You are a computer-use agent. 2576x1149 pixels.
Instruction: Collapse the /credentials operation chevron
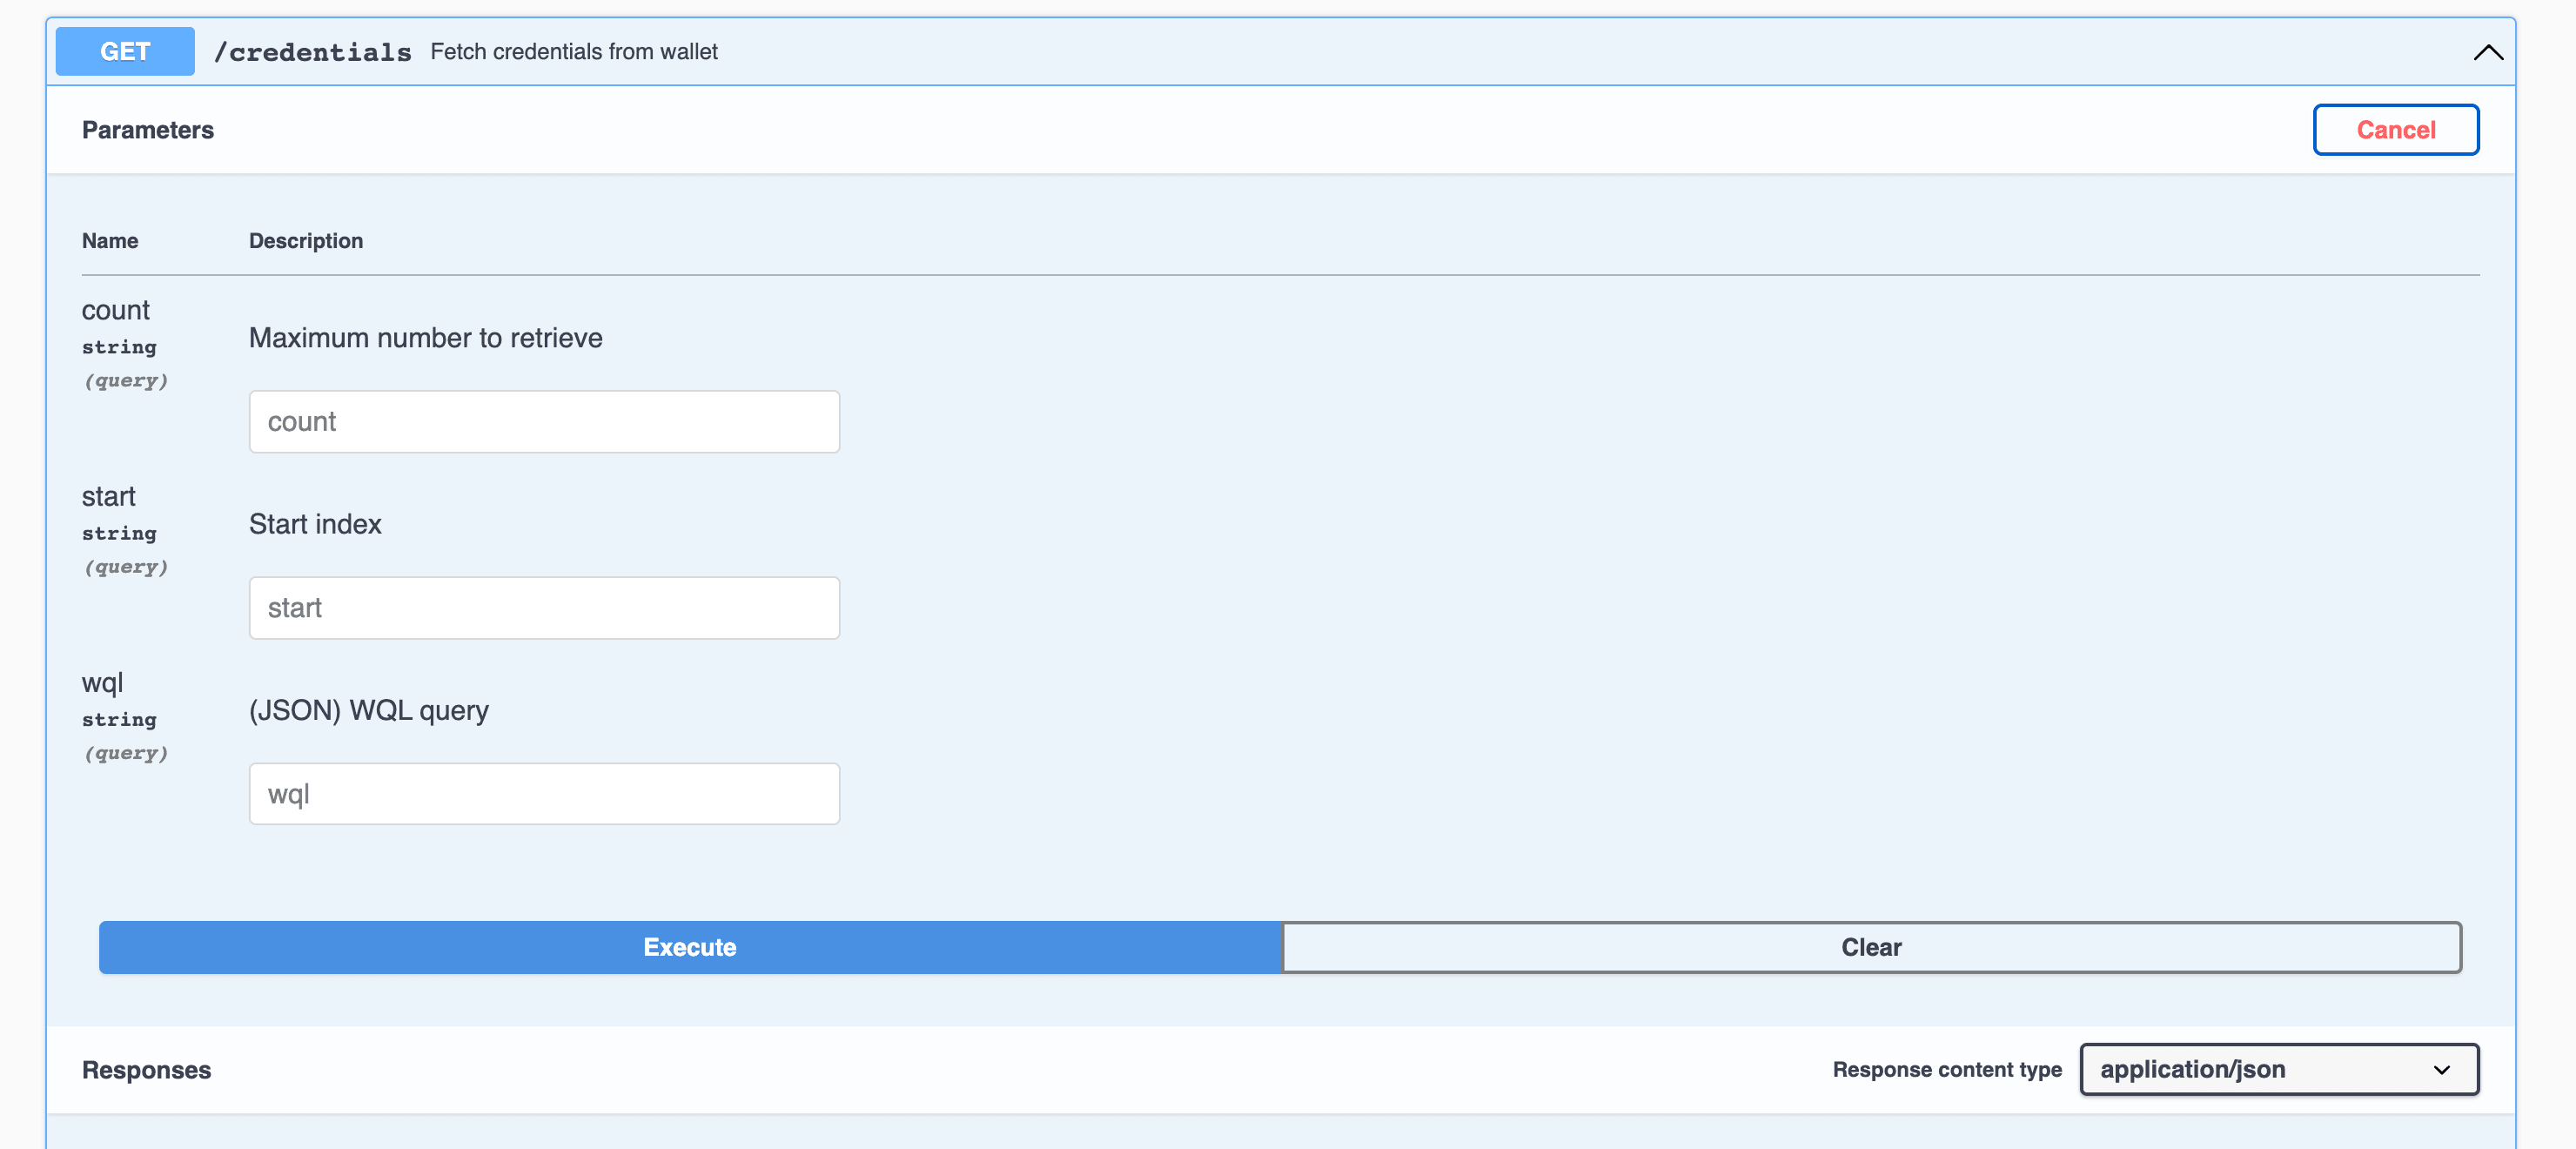click(2487, 52)
